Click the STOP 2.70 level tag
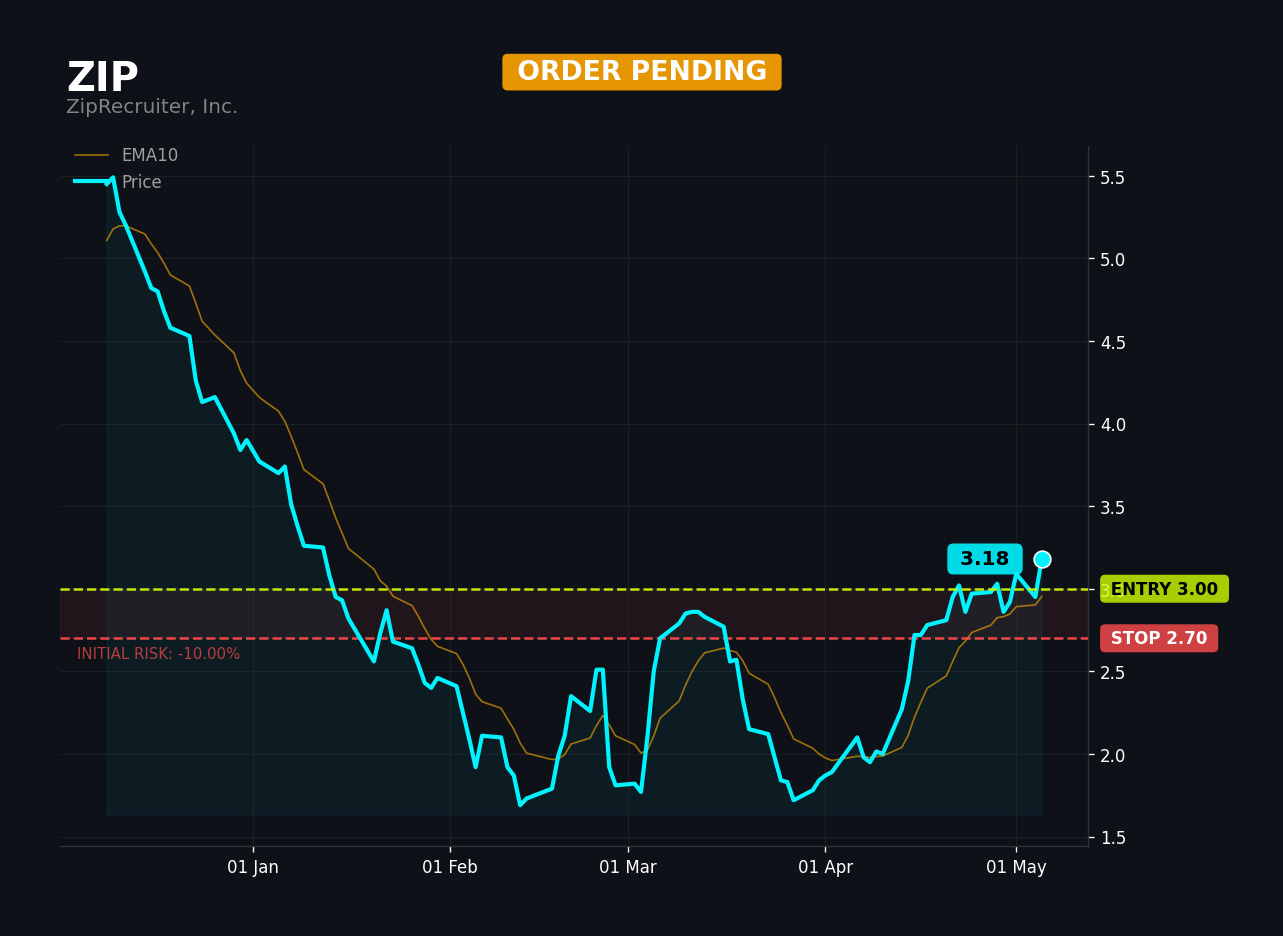The height and width of the screenshot is (936, 1283). click(x=1159, y=638)
